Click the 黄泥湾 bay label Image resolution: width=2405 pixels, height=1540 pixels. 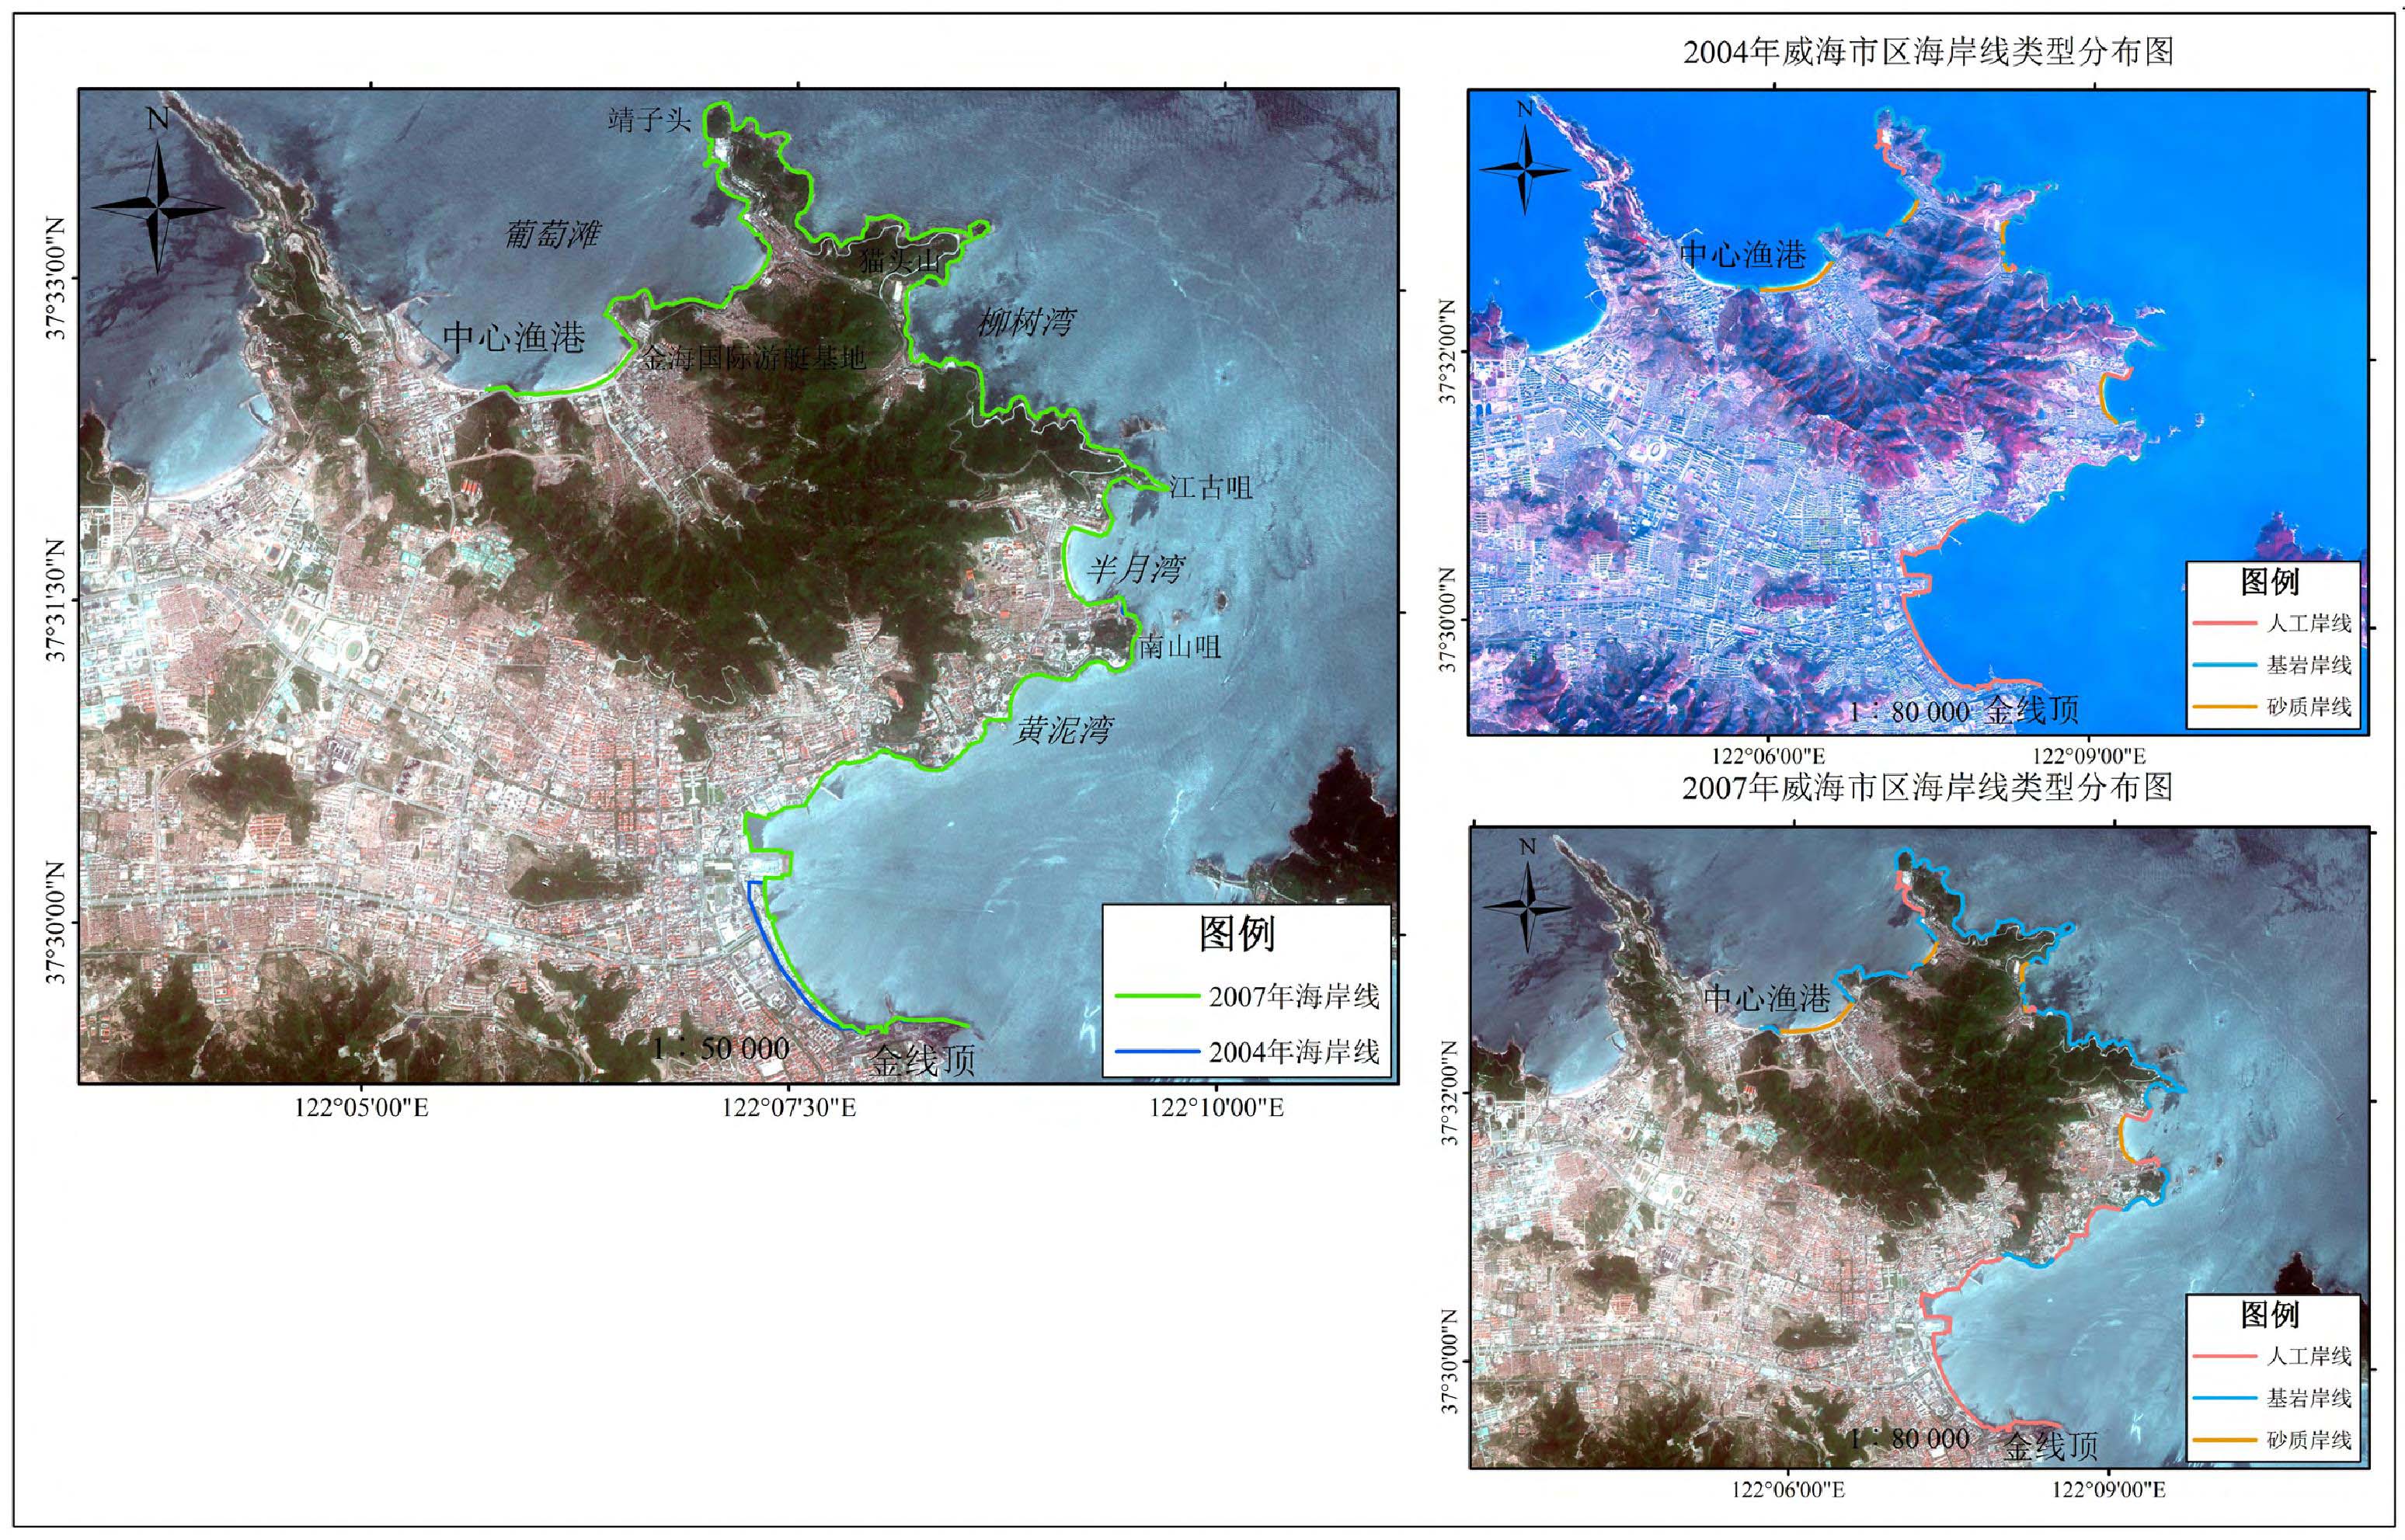click(x=1062, y=730)
